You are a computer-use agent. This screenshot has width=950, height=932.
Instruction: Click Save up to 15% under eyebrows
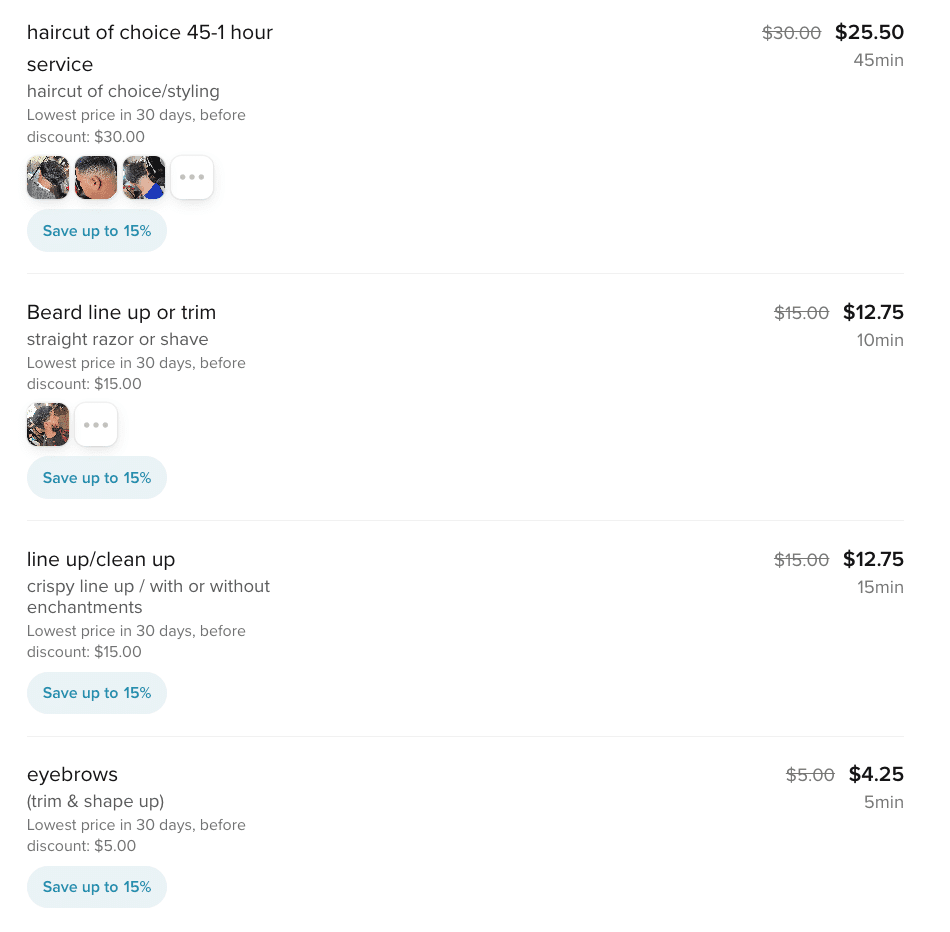pos(97,887)
